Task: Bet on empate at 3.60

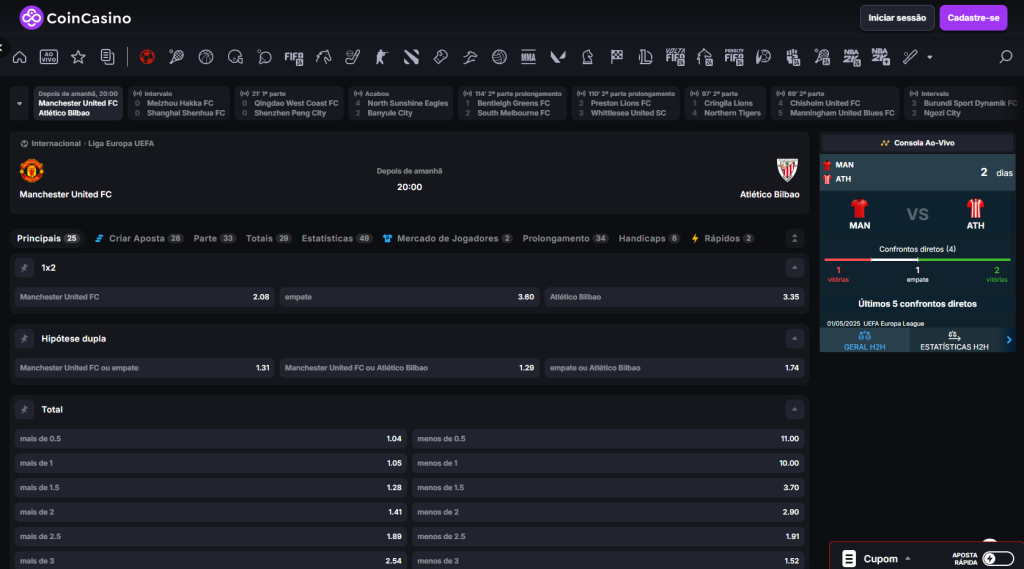Action: coord(409,297)
